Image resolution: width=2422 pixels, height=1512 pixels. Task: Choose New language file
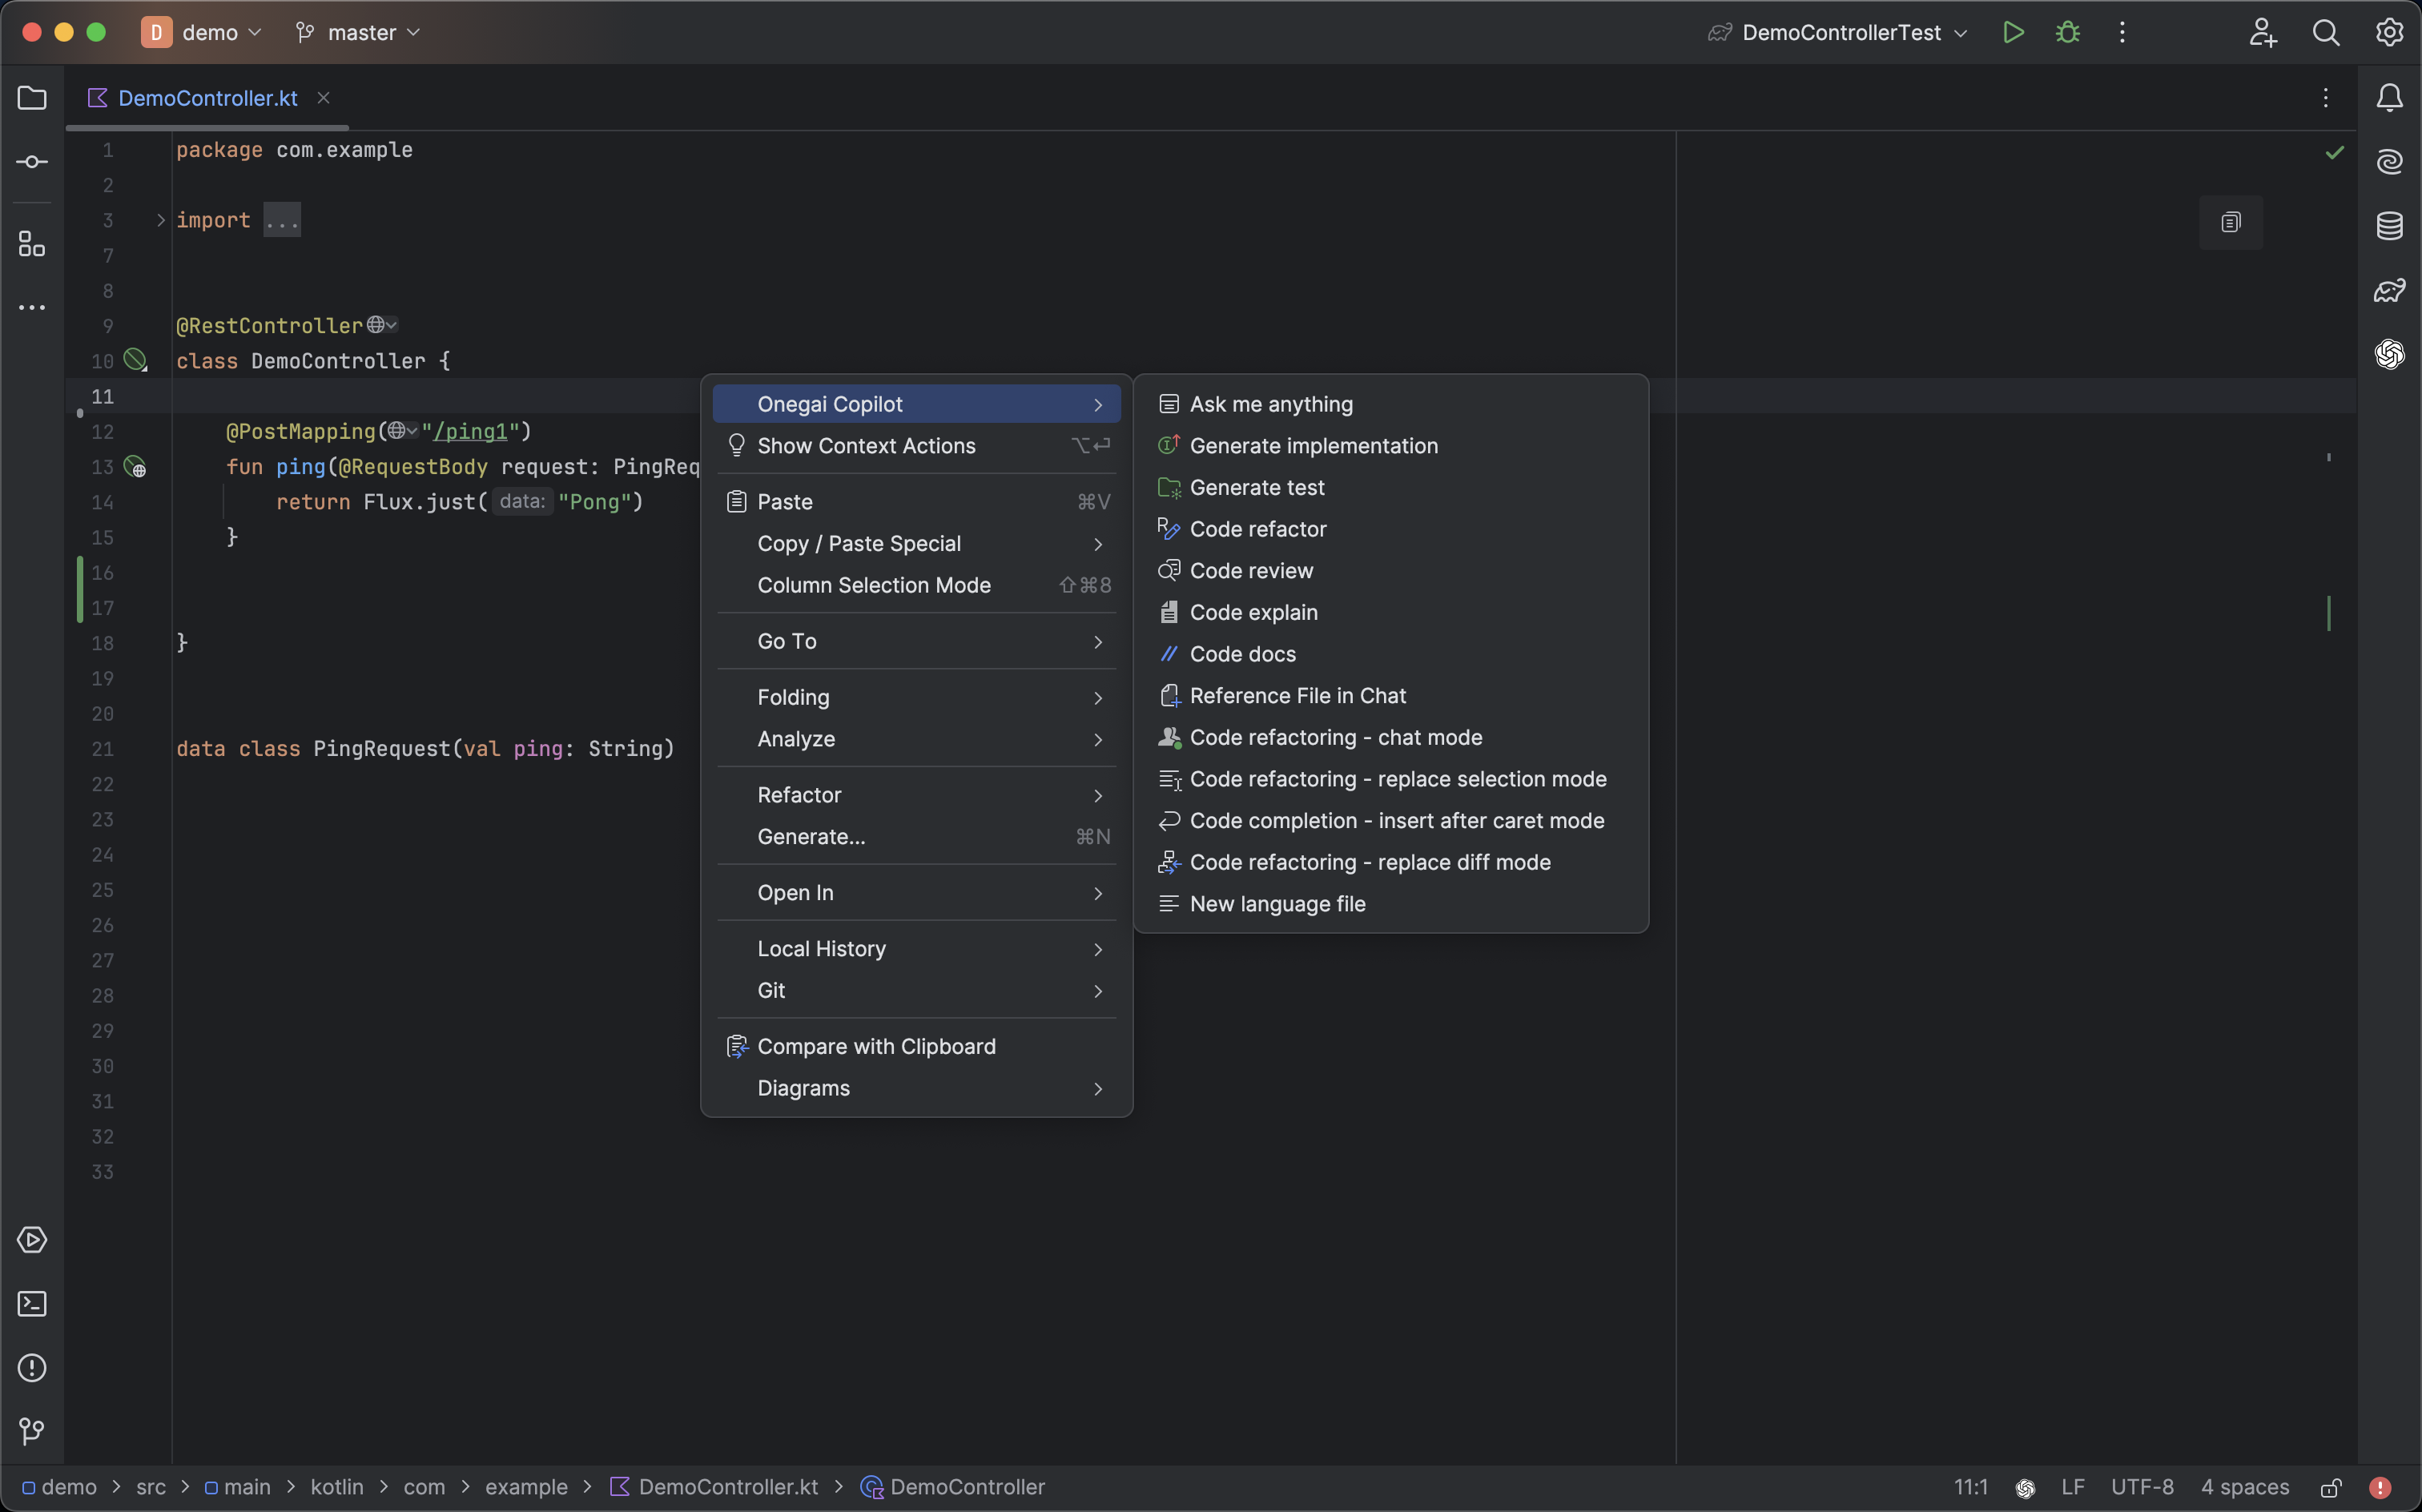(1391, 904)
